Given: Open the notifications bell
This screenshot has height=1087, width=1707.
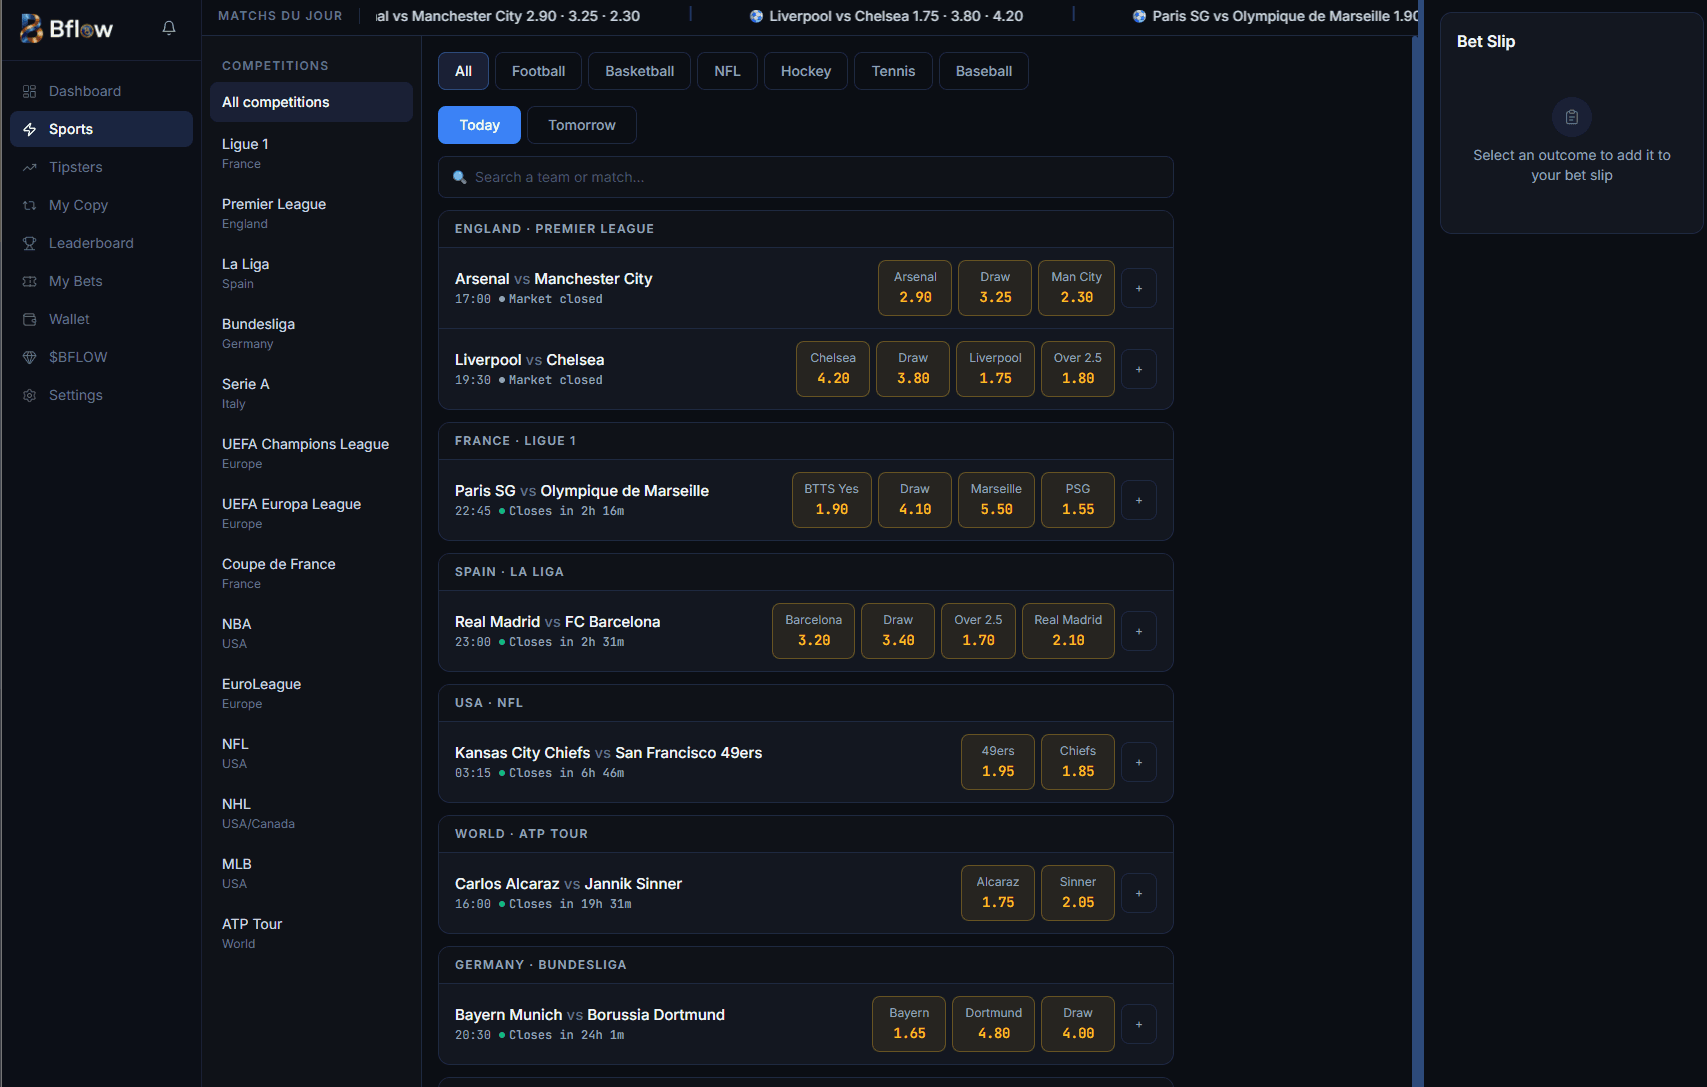Looking at the screenshot, I should point(169,28).
